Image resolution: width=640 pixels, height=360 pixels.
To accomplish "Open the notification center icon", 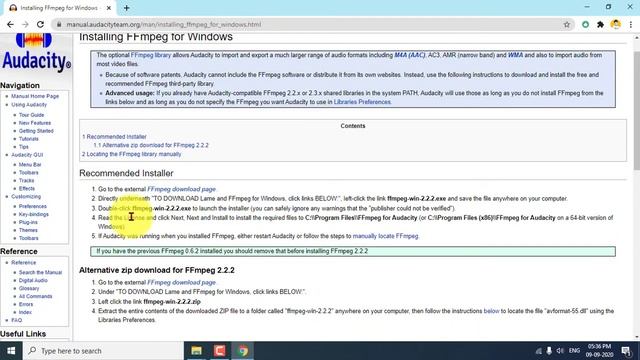I will pos(626,351).
